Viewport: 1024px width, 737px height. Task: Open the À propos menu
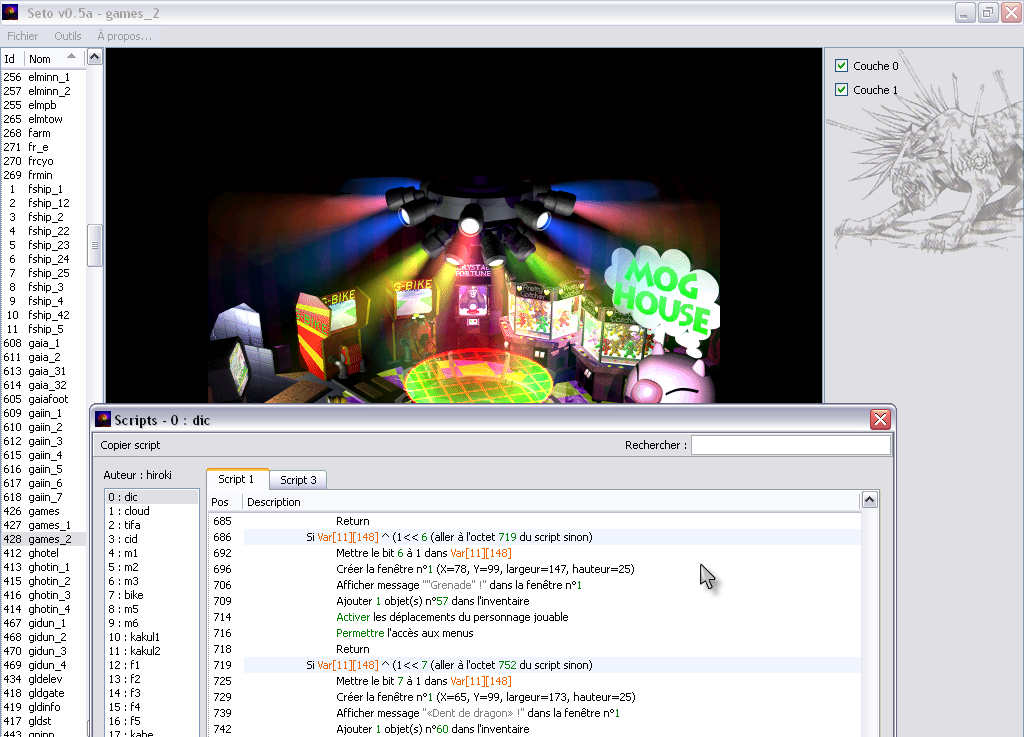click(124, 36)
